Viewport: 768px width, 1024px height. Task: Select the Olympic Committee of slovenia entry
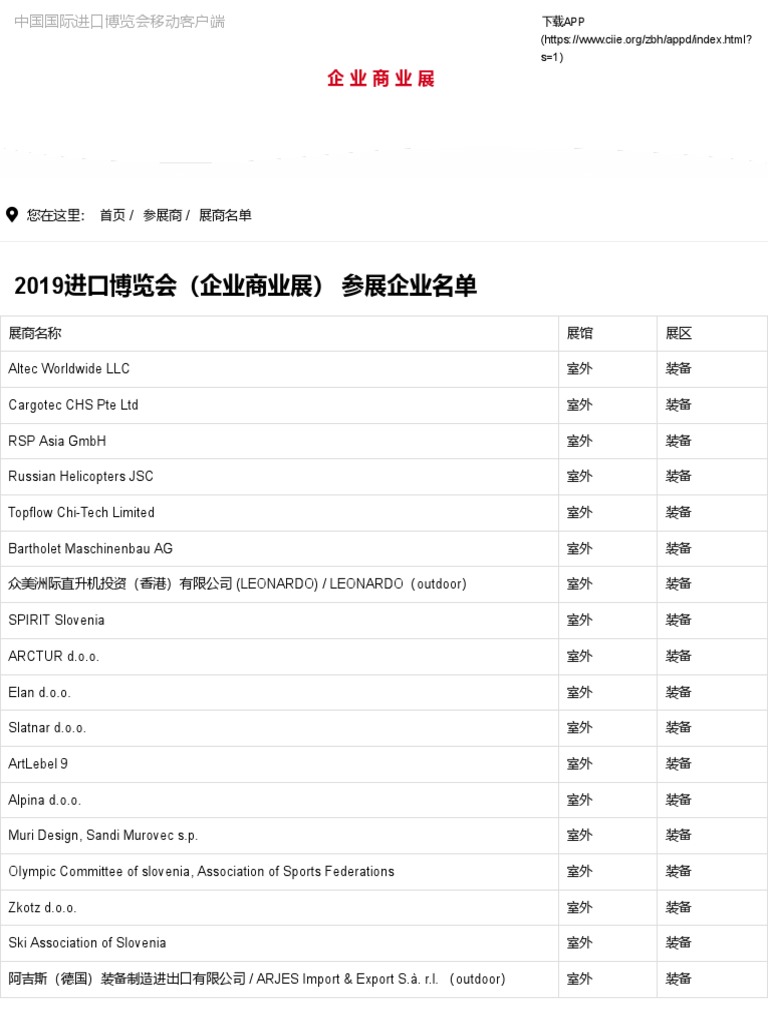(201, 872)
